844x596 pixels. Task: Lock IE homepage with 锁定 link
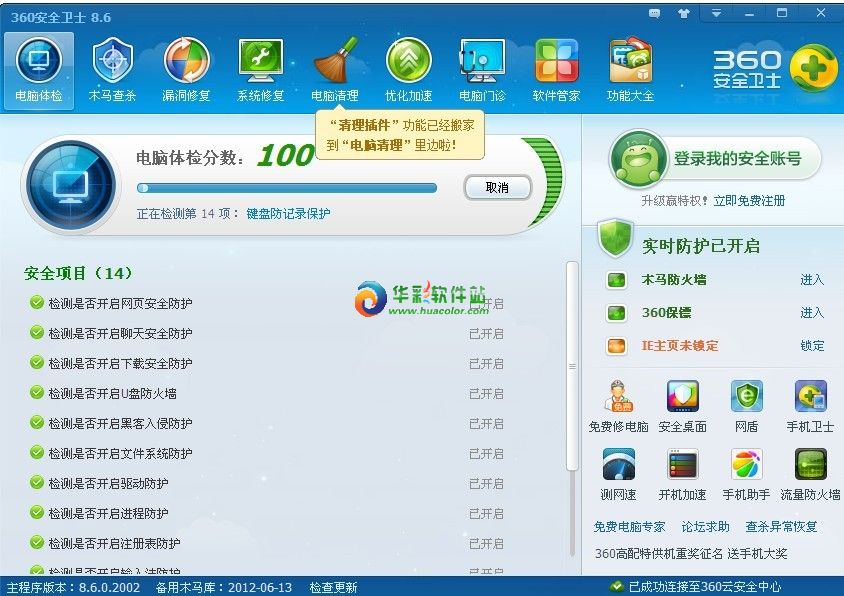point(812,346)
